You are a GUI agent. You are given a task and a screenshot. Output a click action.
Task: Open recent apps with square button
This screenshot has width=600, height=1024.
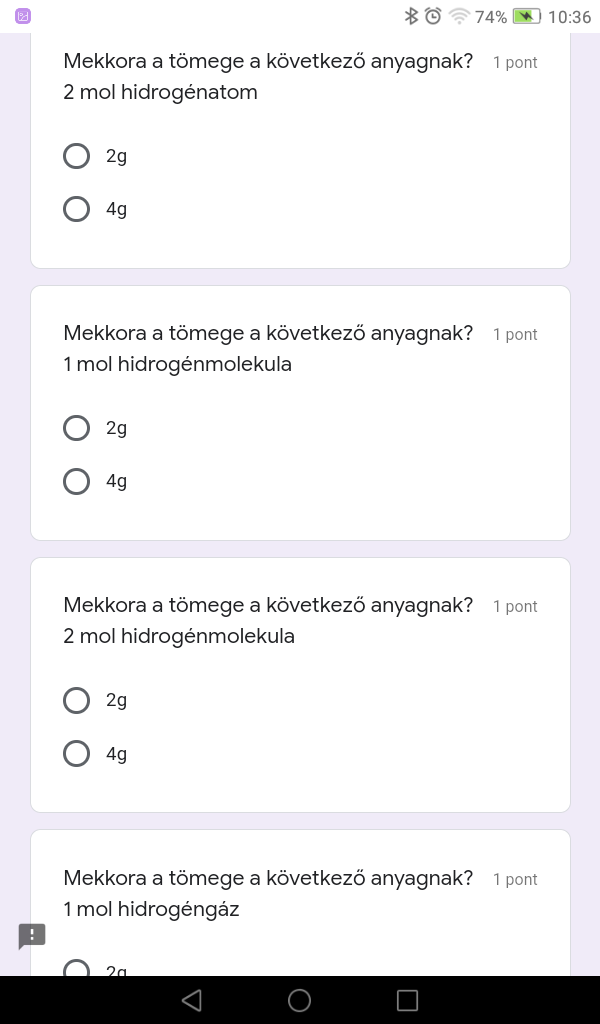[x=407, y=1000]
